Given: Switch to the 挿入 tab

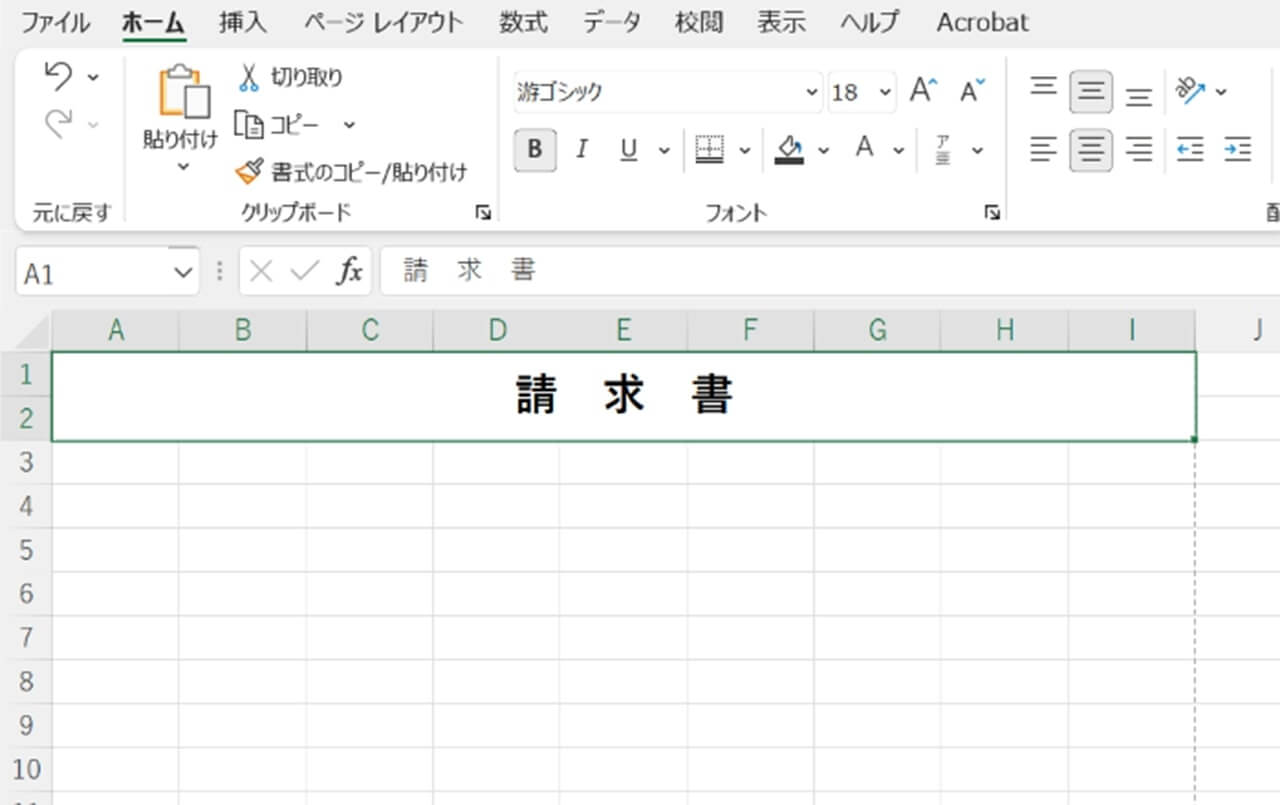Looking at the screenshot, I should (x=243, y=22).
